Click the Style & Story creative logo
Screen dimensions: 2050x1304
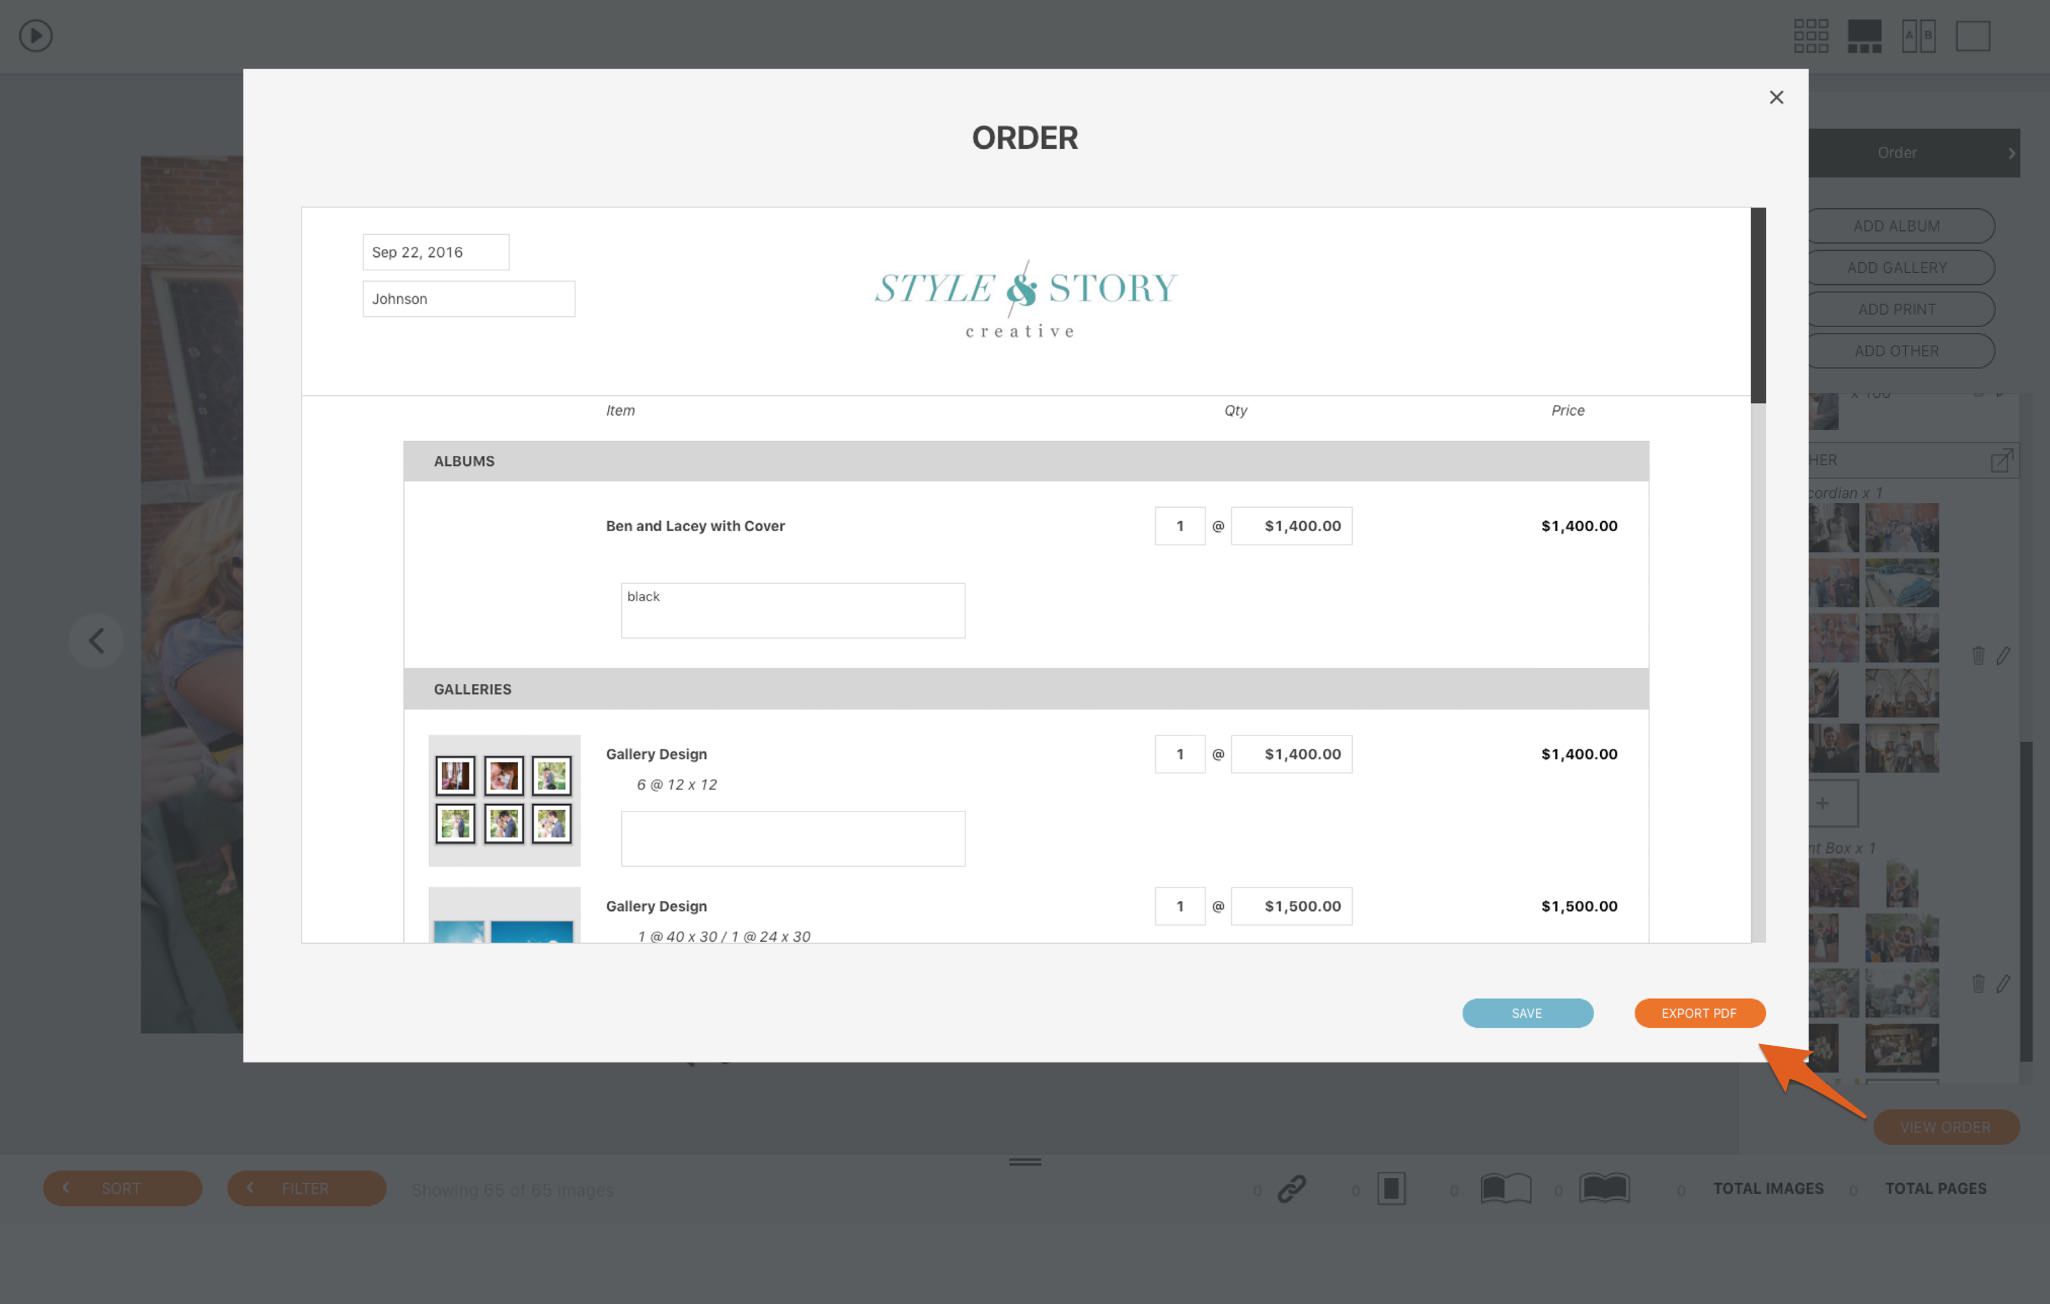click(1025, 300)
